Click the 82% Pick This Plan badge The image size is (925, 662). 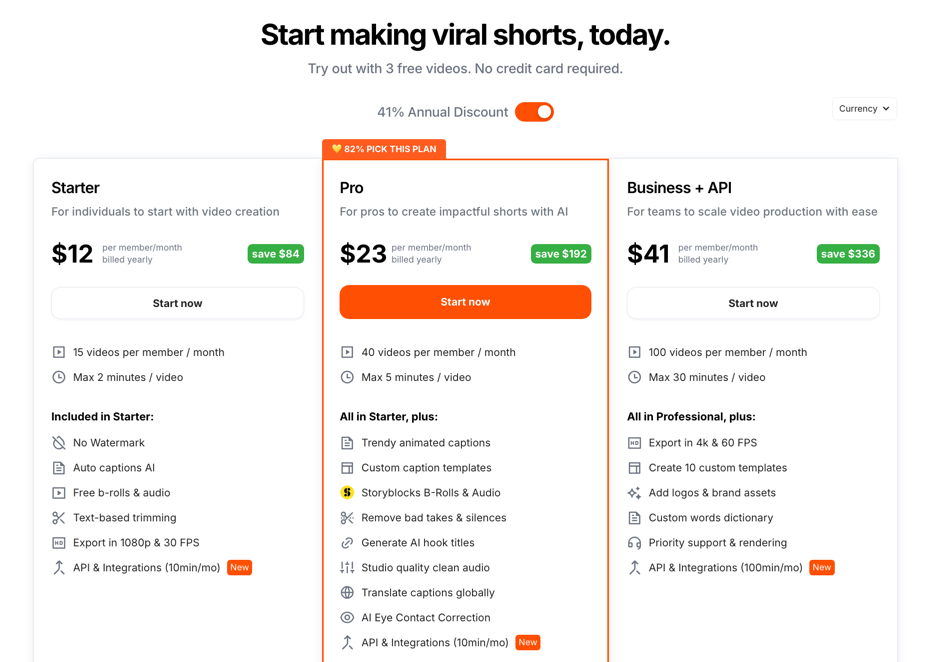point(384,149)
